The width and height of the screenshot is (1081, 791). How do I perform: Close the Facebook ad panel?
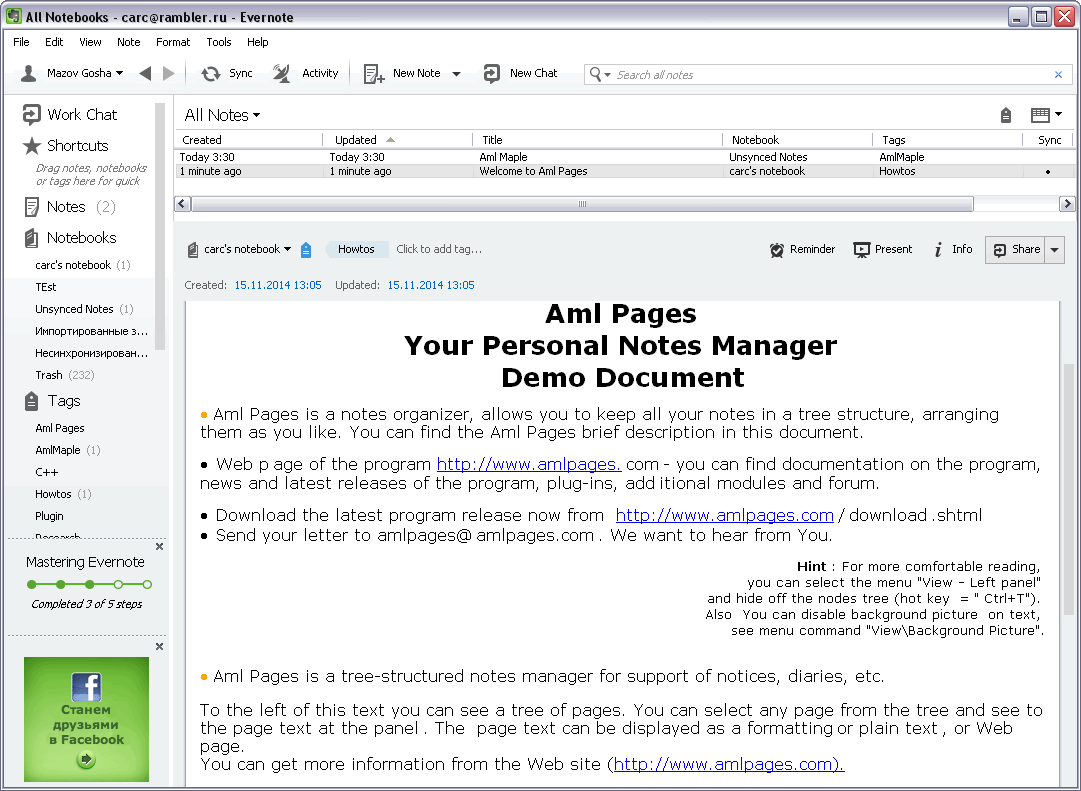tap(159, 646)
